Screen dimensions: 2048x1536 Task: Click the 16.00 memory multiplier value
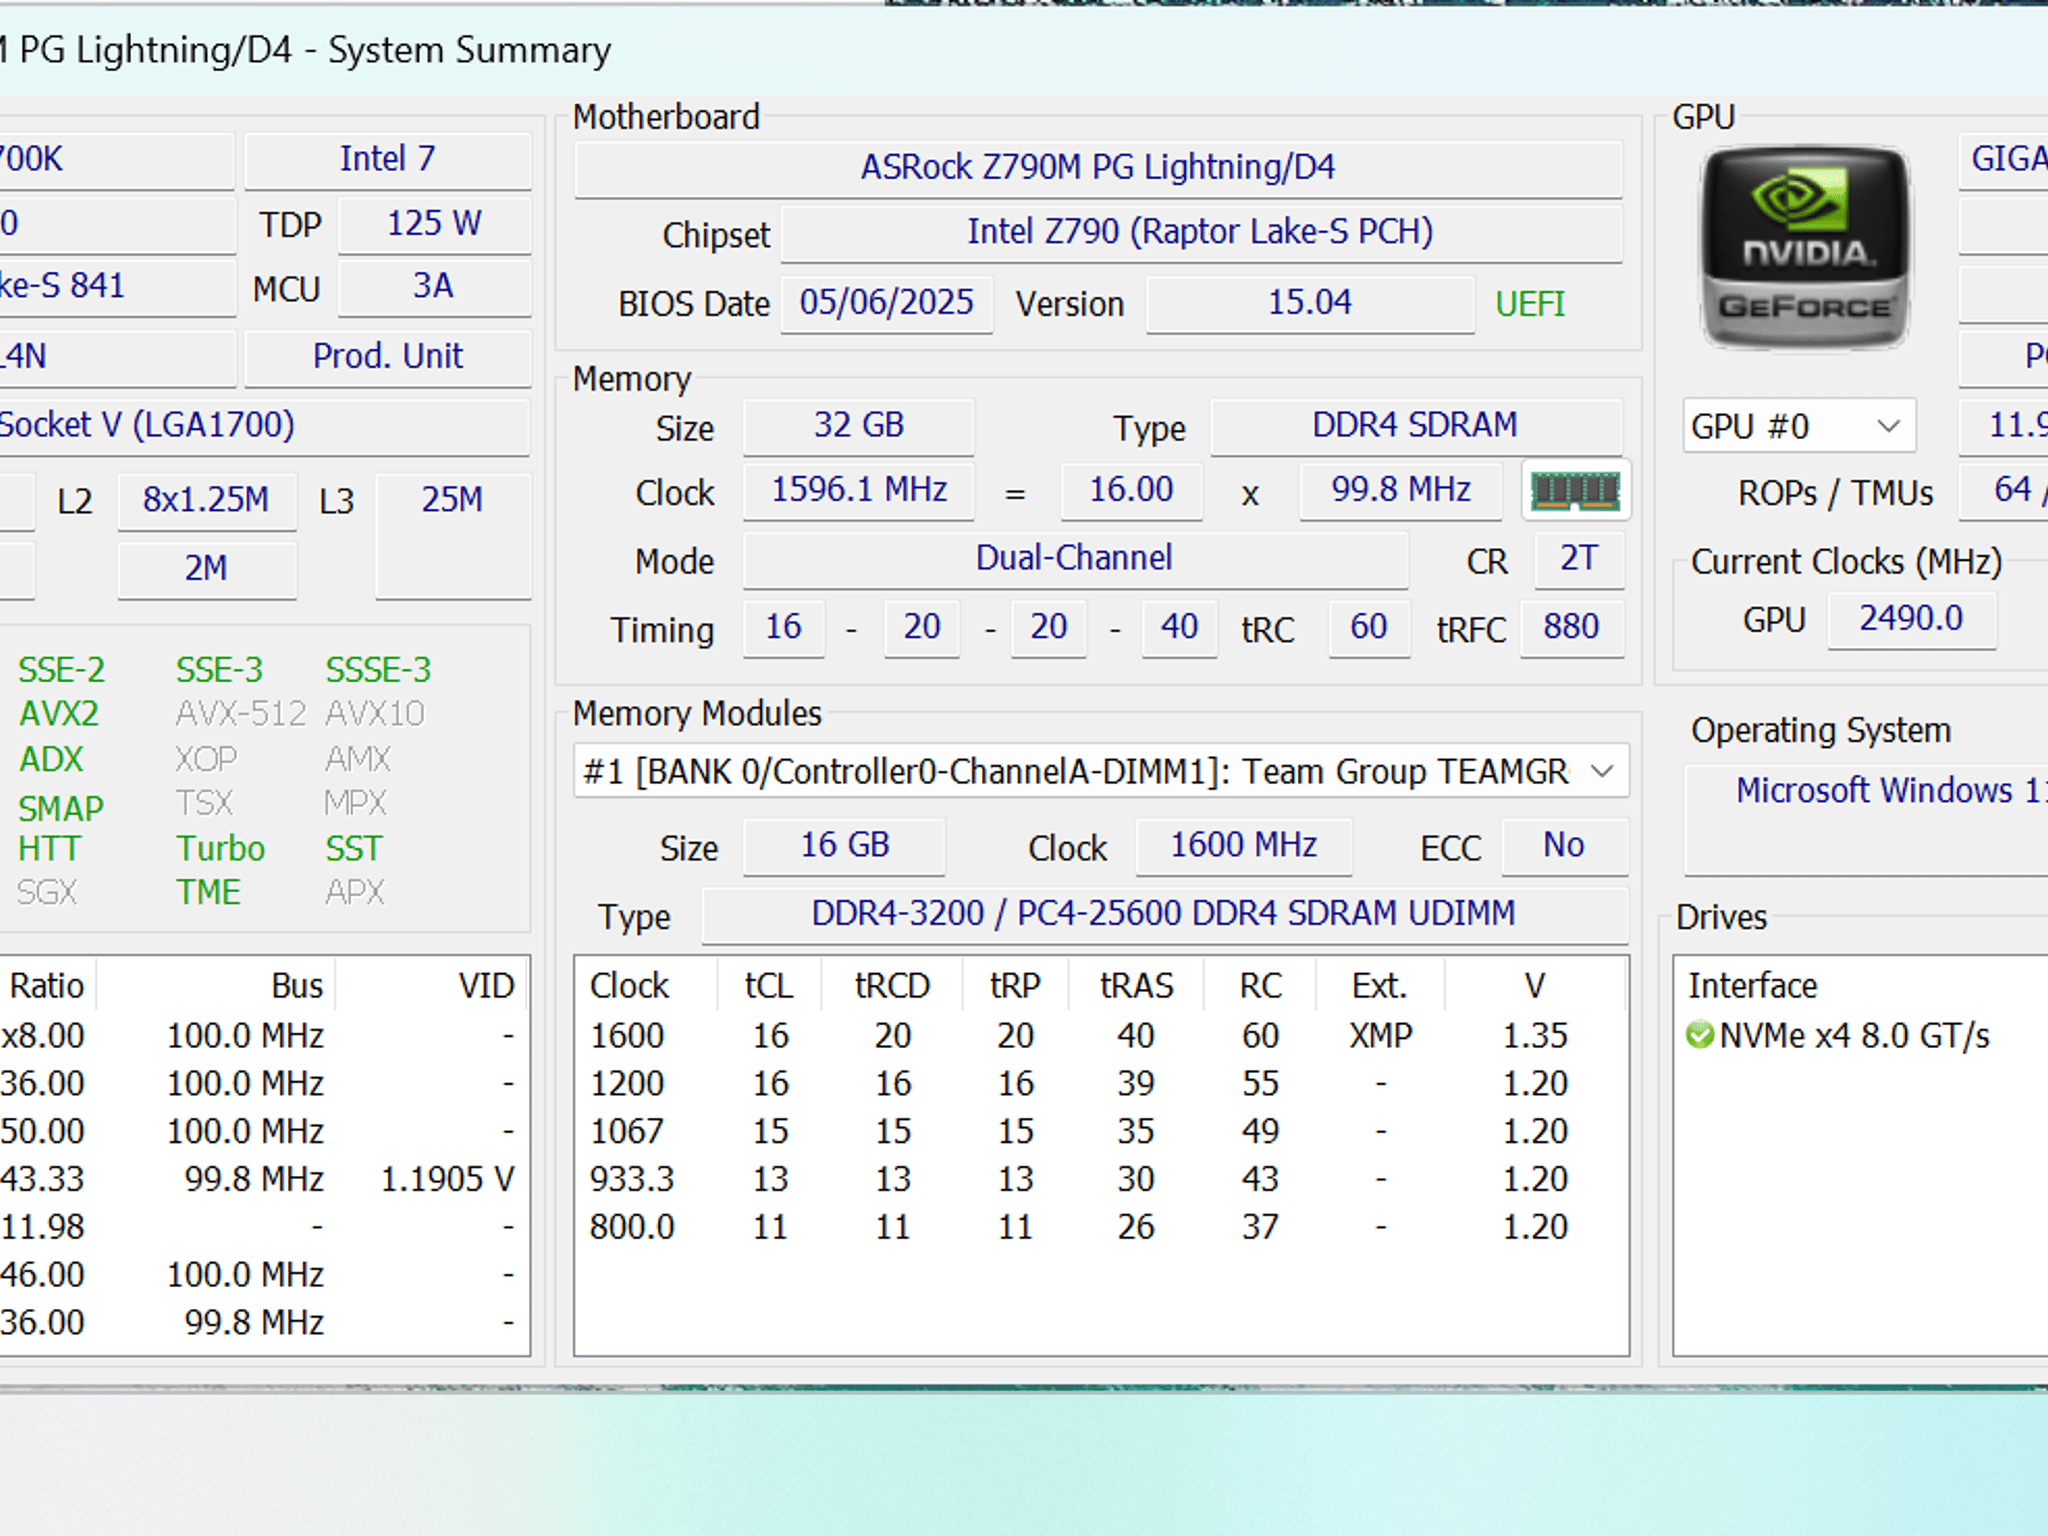tap(1131, 490)
